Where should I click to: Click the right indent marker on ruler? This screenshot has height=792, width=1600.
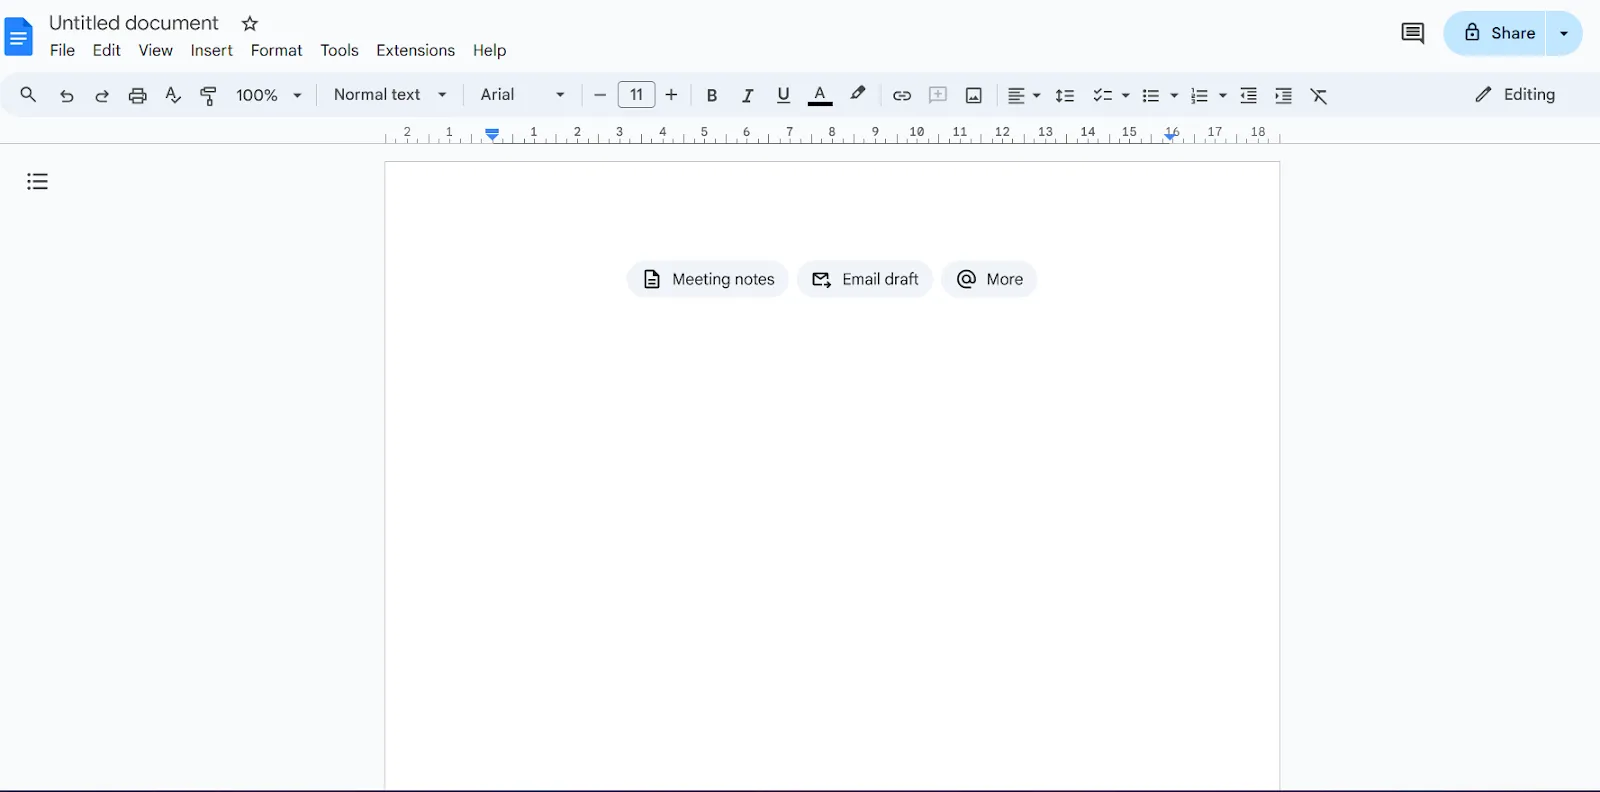tap(1170, 136)
